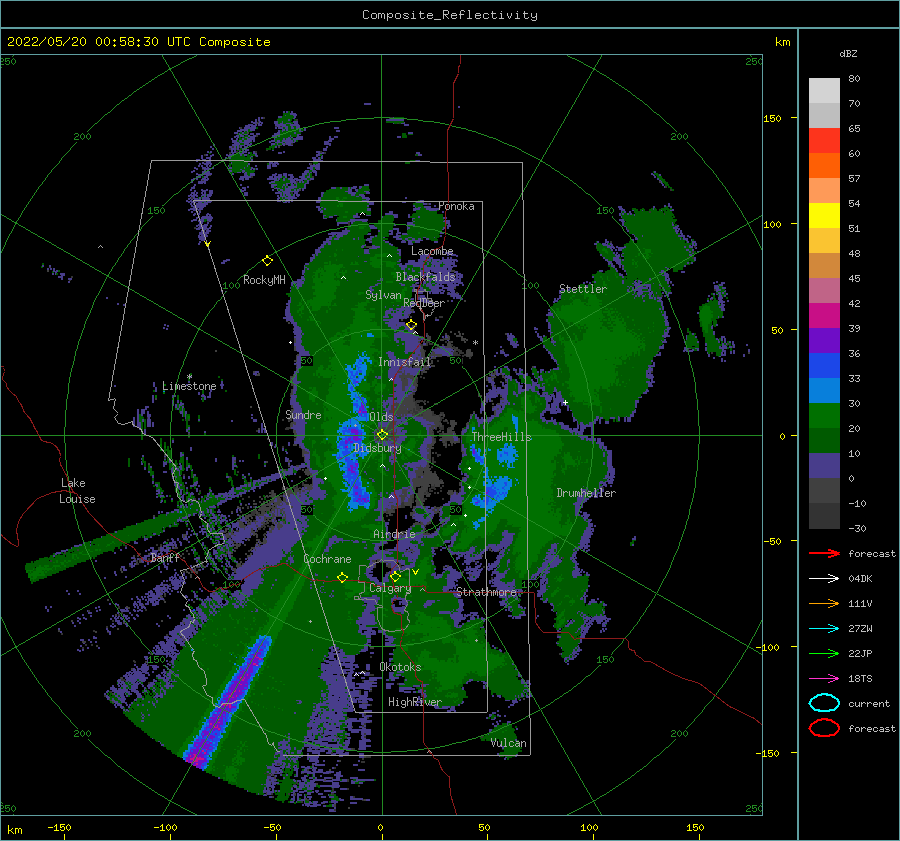Click the Banff town label
This screenshot has height=841, width=900.
coord(165,558)
